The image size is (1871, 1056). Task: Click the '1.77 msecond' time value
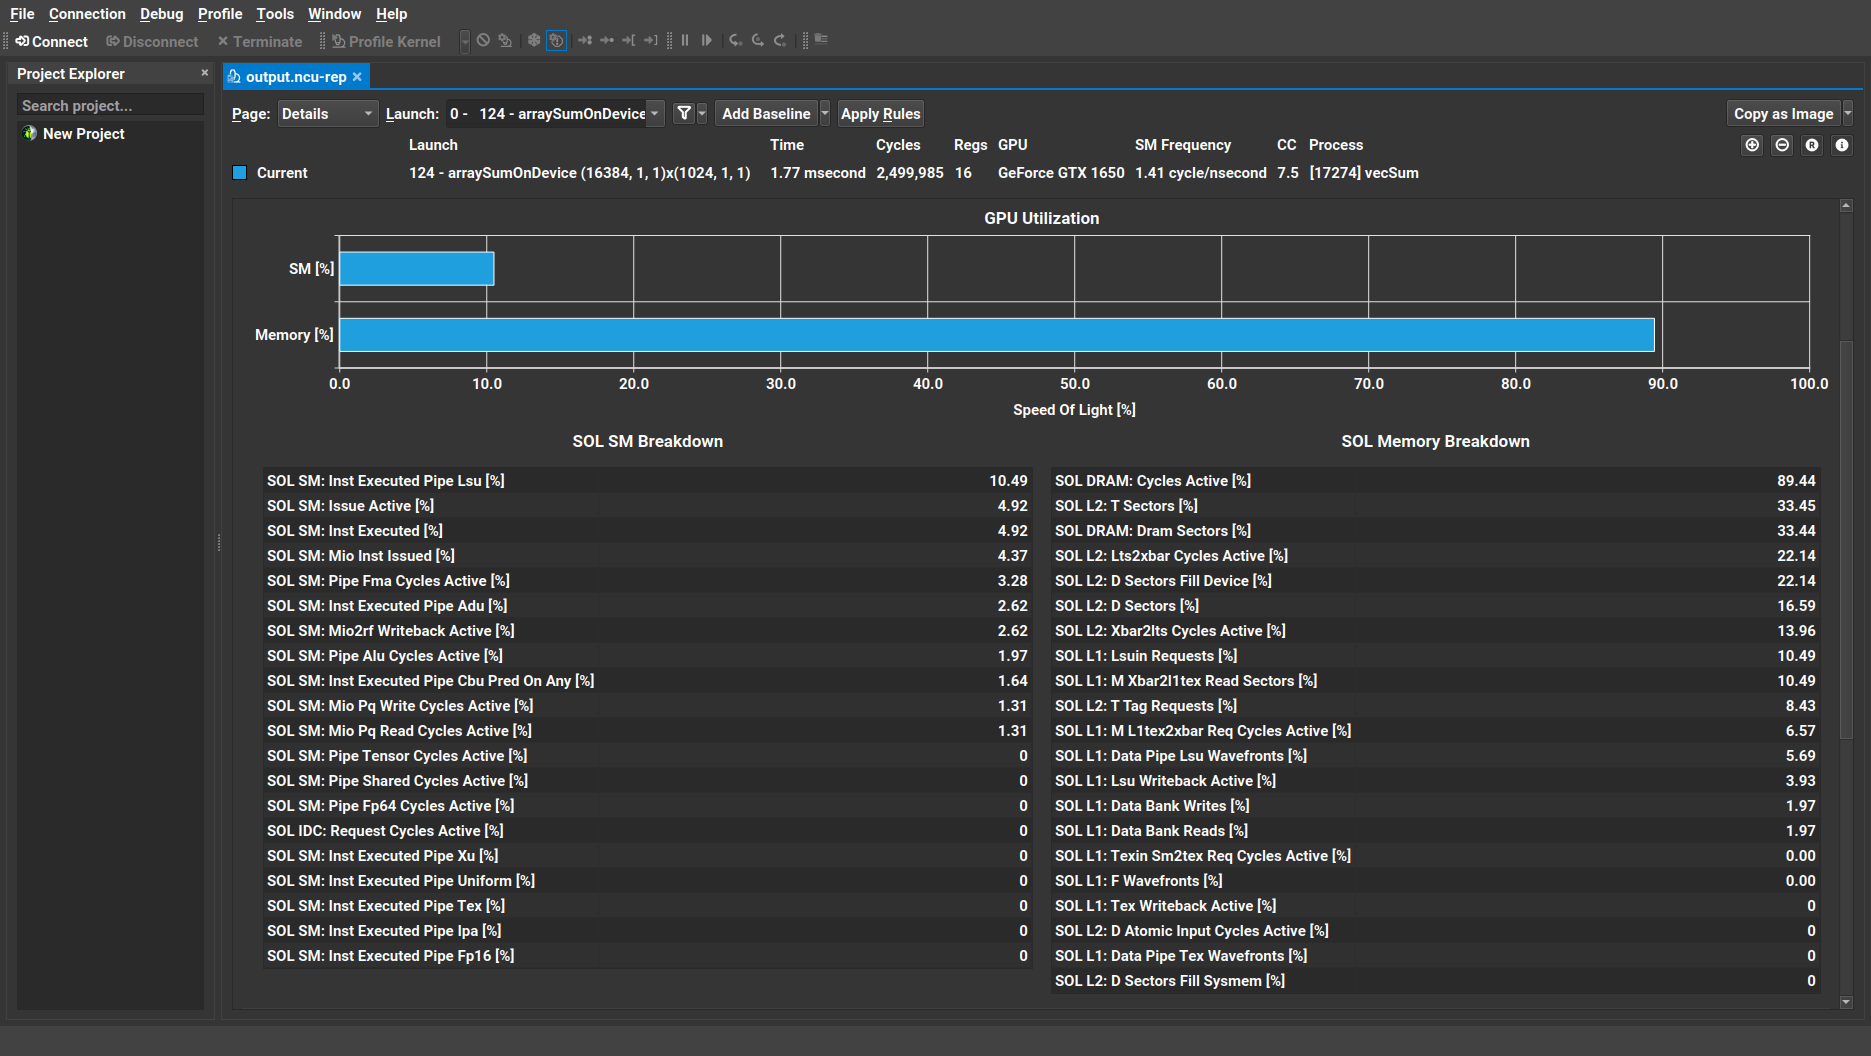click(818, 173)
